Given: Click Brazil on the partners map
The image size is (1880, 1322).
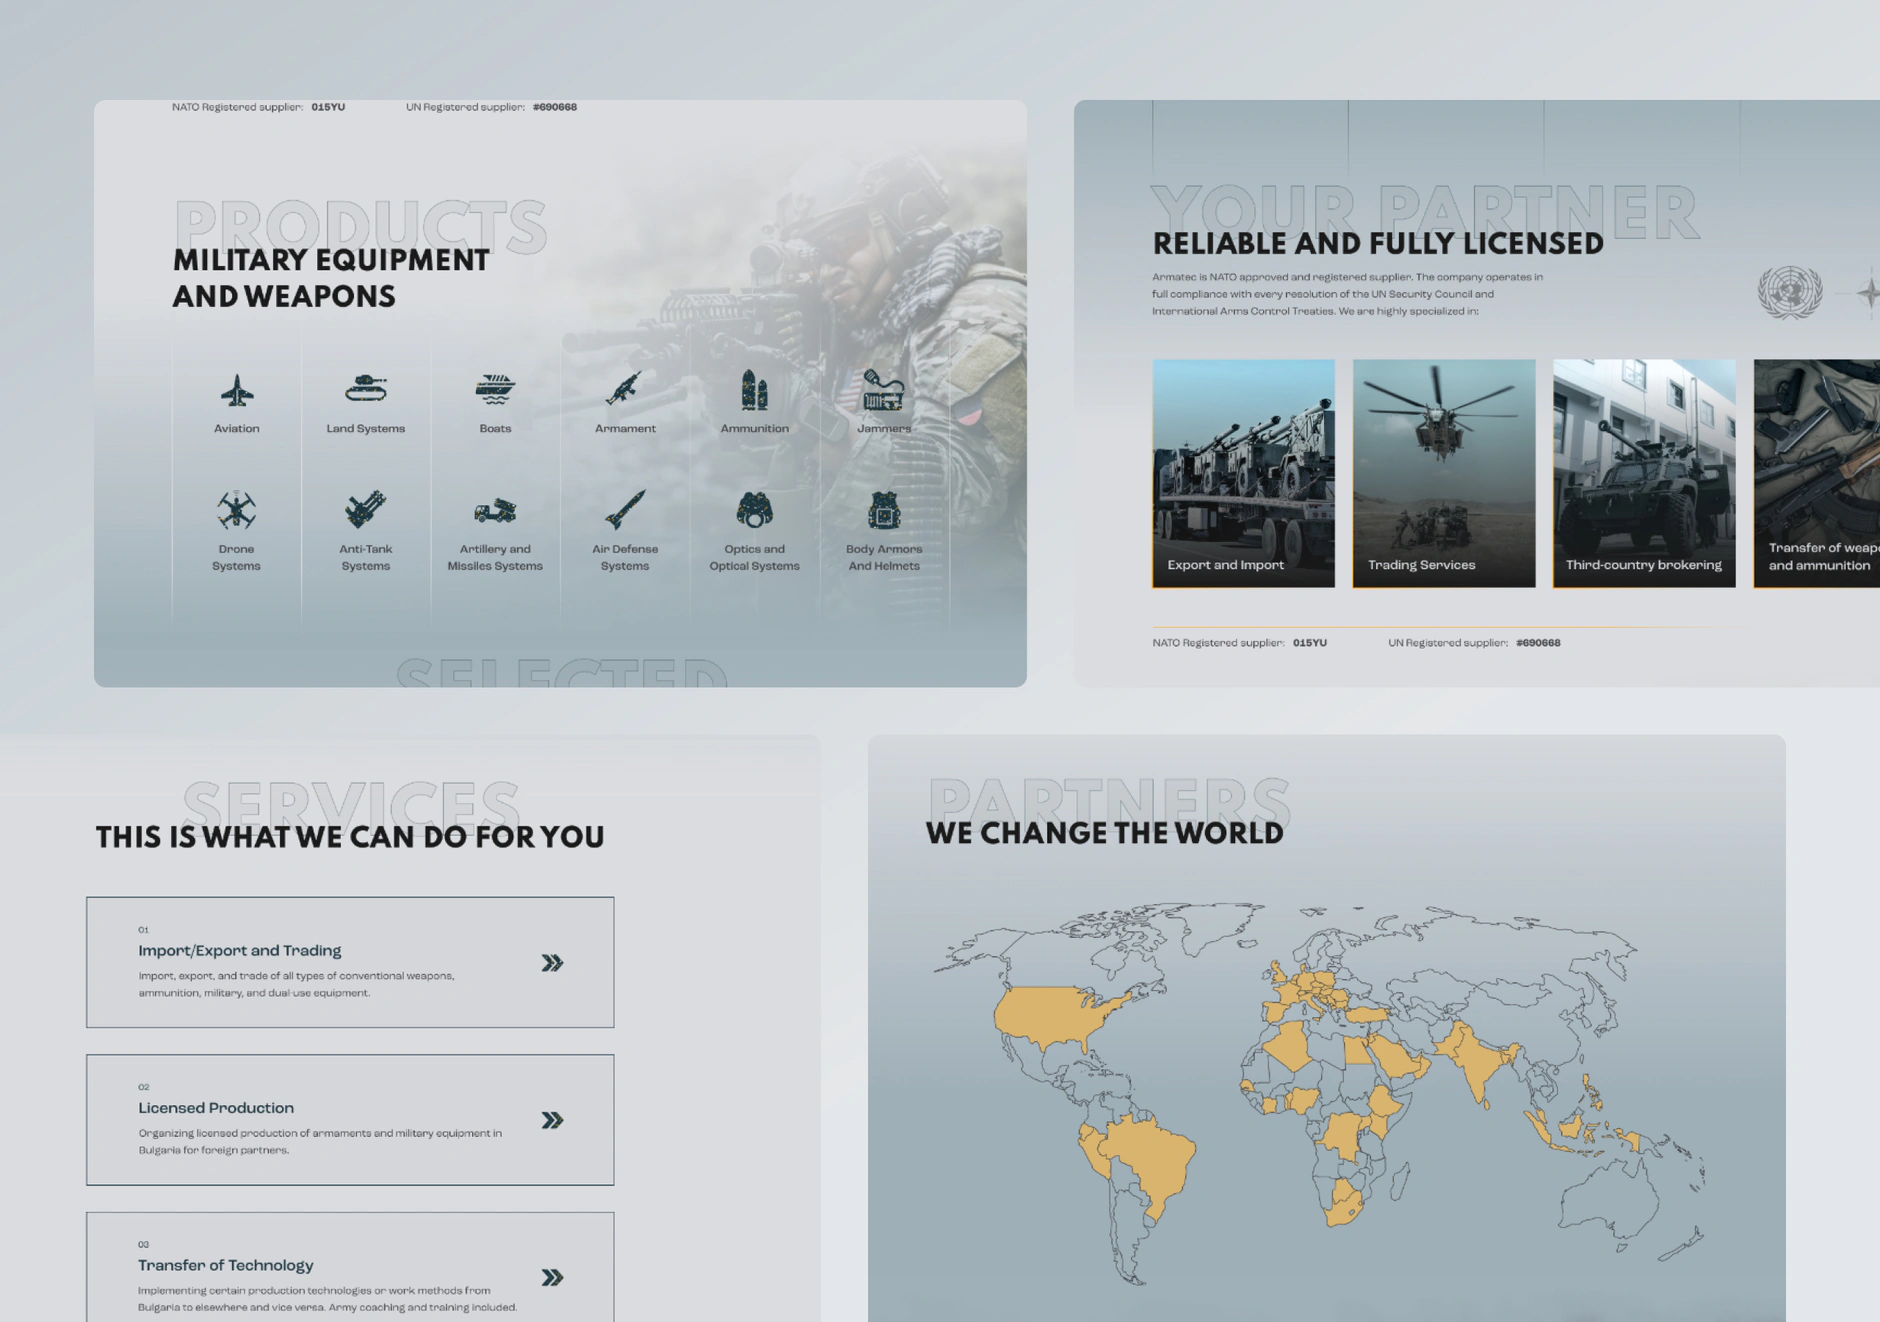Looking at the screenshot, I should click(1150, 1160).
